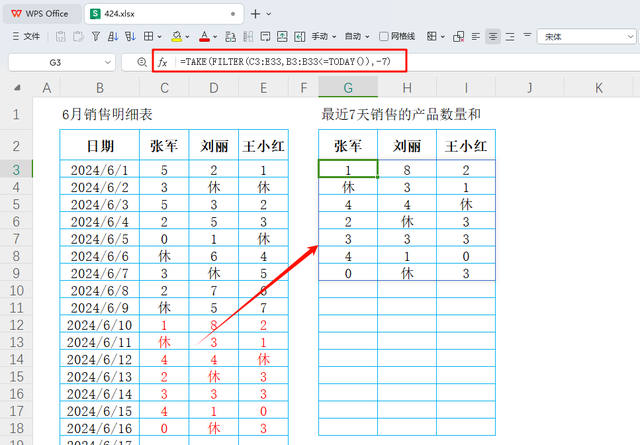The height and width of the screenshot is (445, 640).
Task: Click the greyed-out column split icon
Action: pos(248,37)
